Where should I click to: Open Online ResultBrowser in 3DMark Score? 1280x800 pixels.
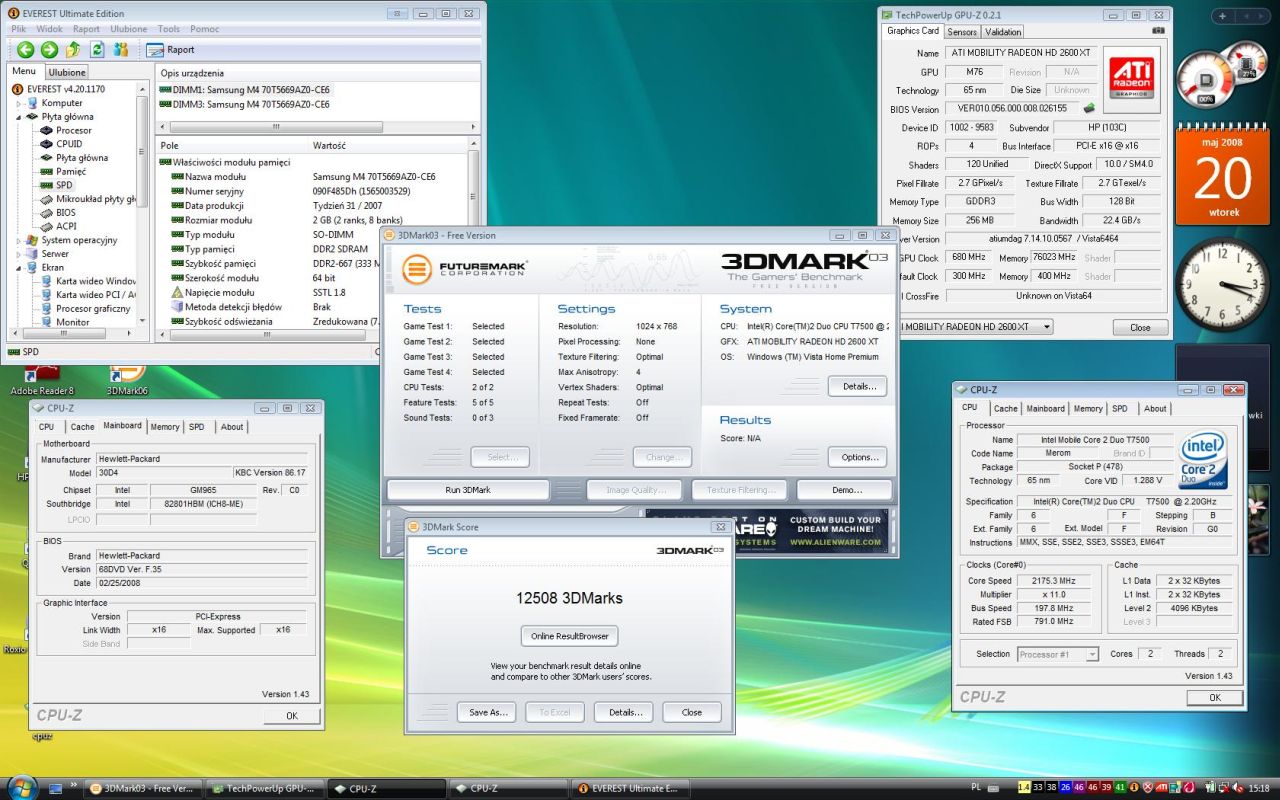point(569,636)
